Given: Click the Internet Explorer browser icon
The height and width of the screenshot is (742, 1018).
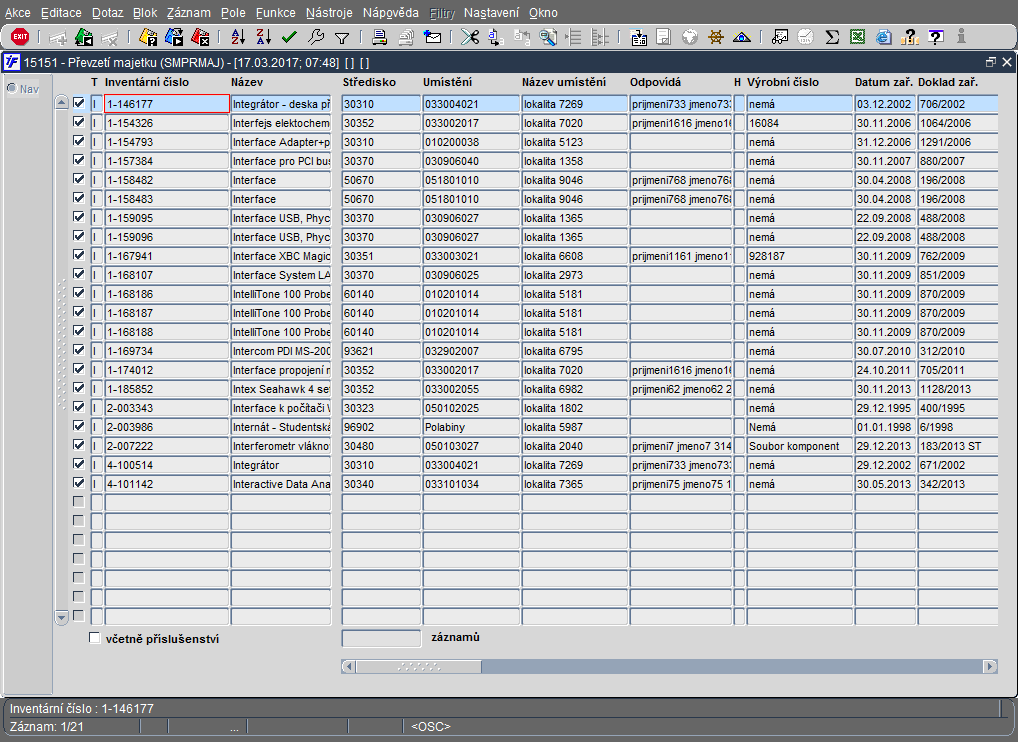Looking at the screenshot, I should (883, 37).
